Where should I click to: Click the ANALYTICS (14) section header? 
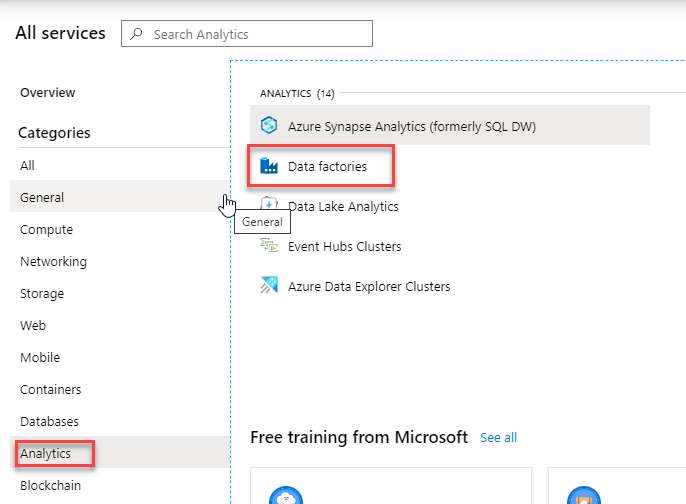point(297,93)
